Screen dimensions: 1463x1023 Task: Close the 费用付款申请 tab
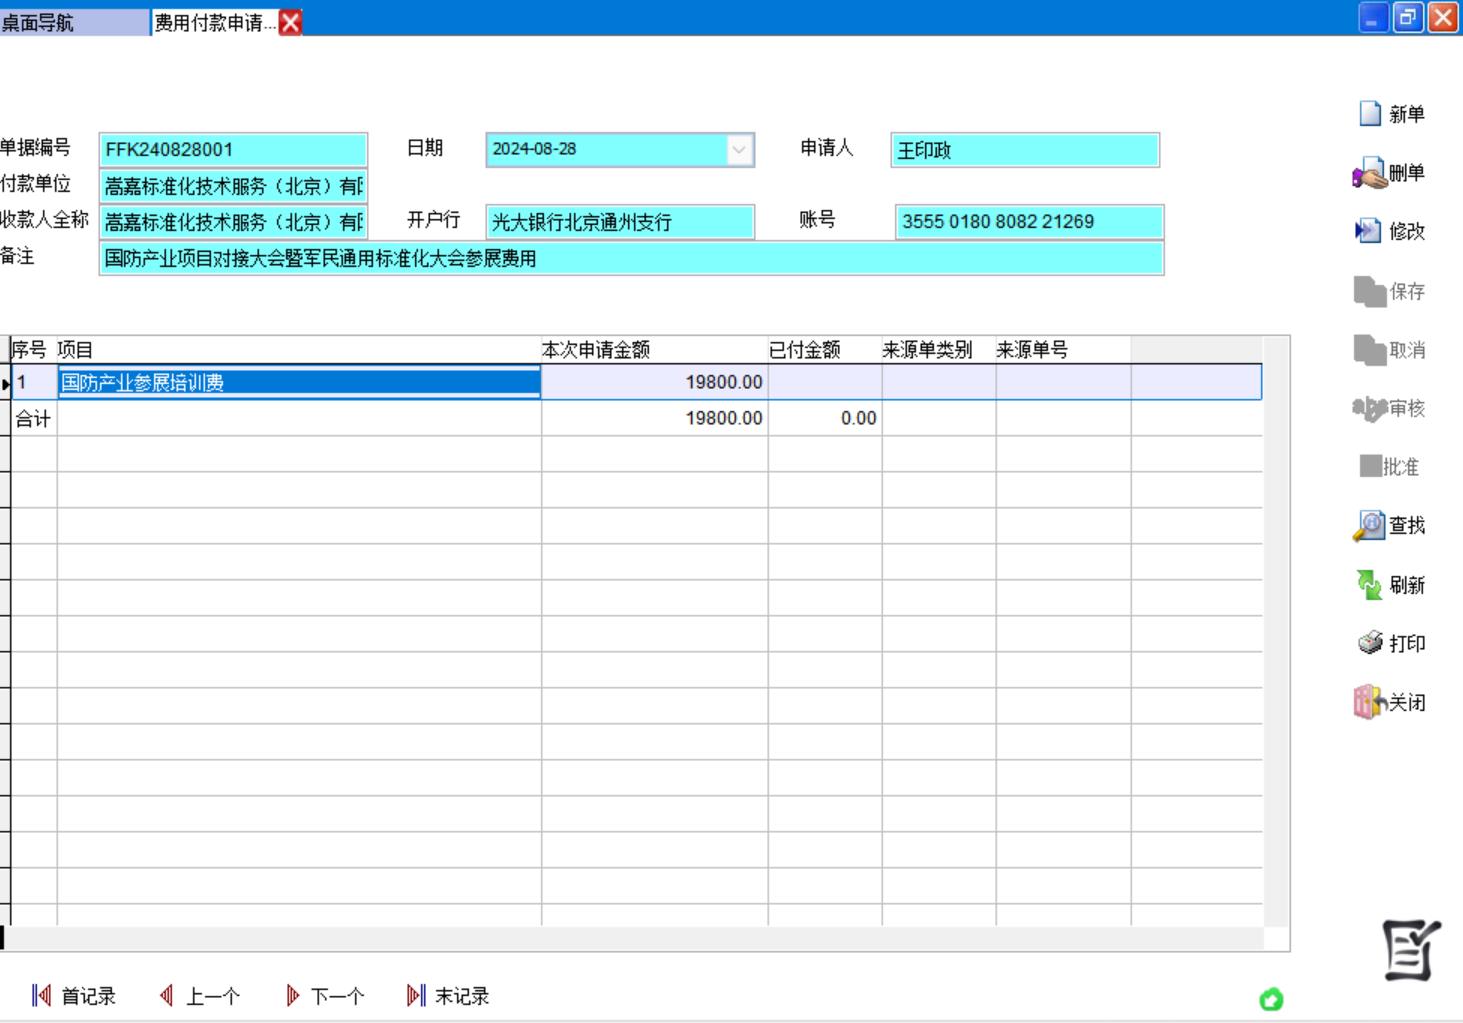291,22
